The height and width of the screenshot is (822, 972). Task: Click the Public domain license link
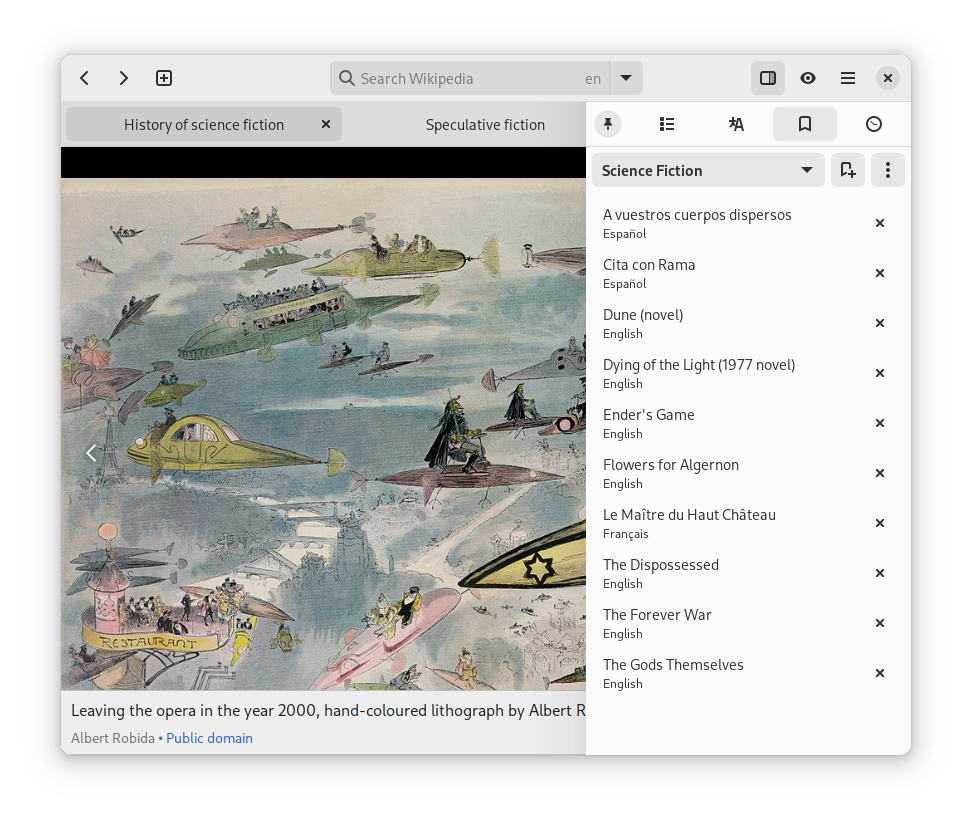pos(209,738)
